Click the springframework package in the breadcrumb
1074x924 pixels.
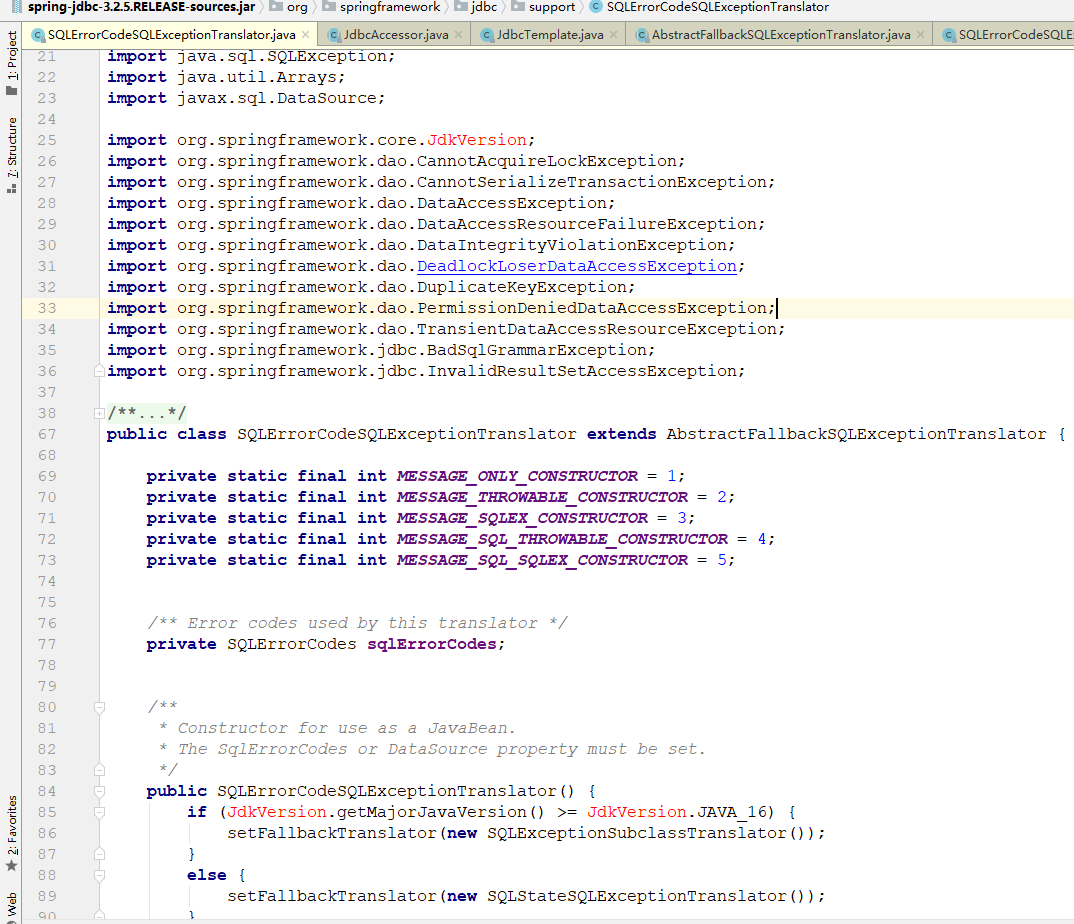(x=390, y=8)
